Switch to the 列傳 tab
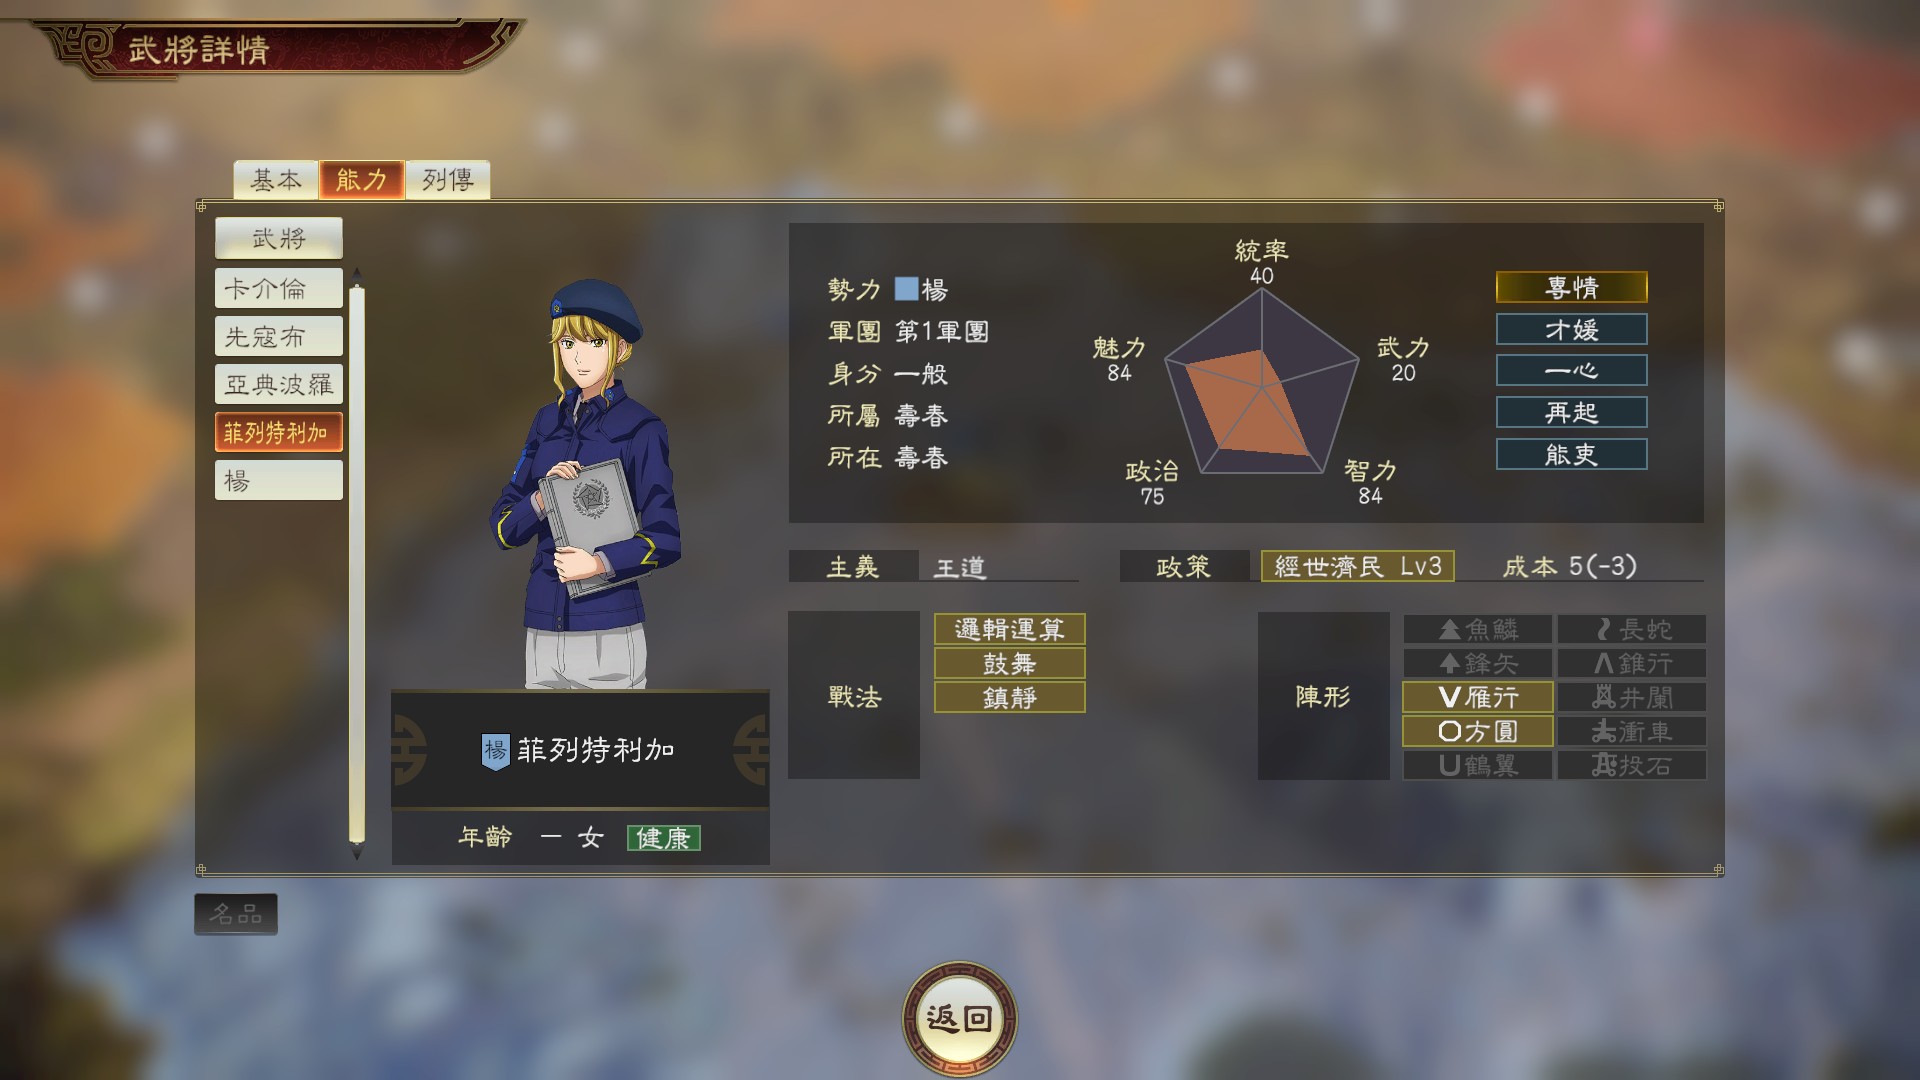Viewport: 1920px width, 1080px height. click(448, 180)
